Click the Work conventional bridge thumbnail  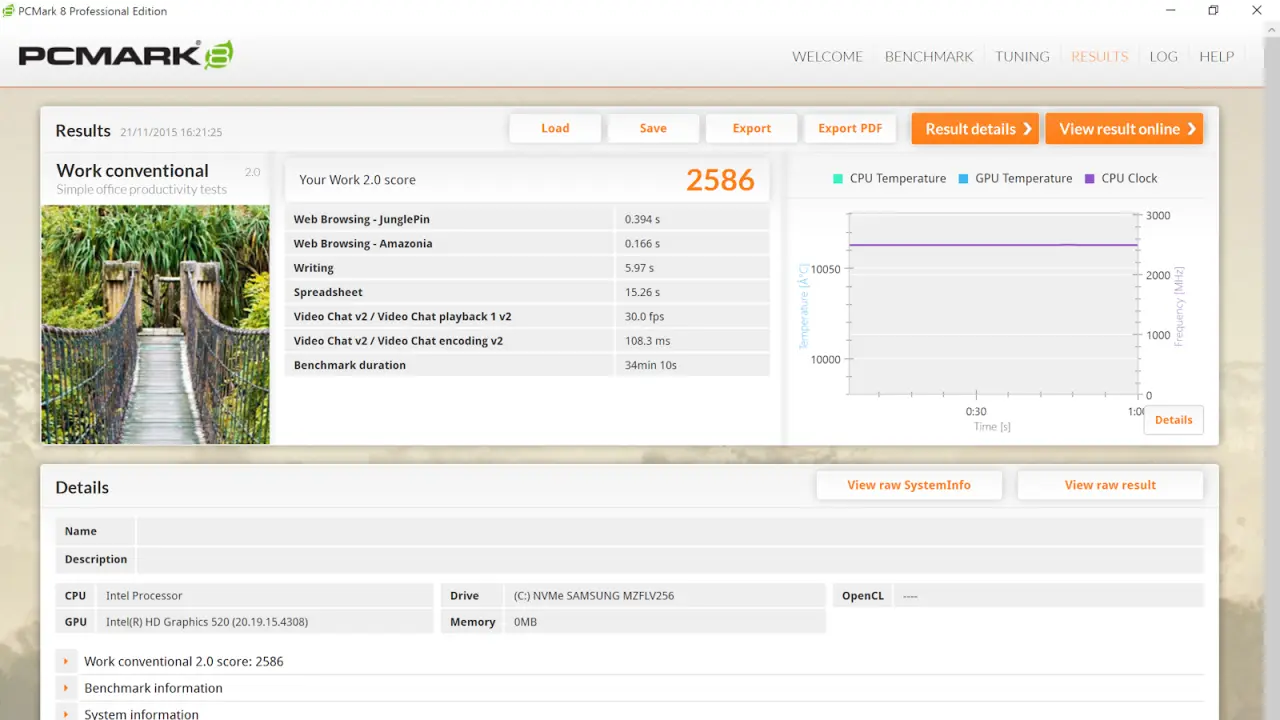(155, 324)
